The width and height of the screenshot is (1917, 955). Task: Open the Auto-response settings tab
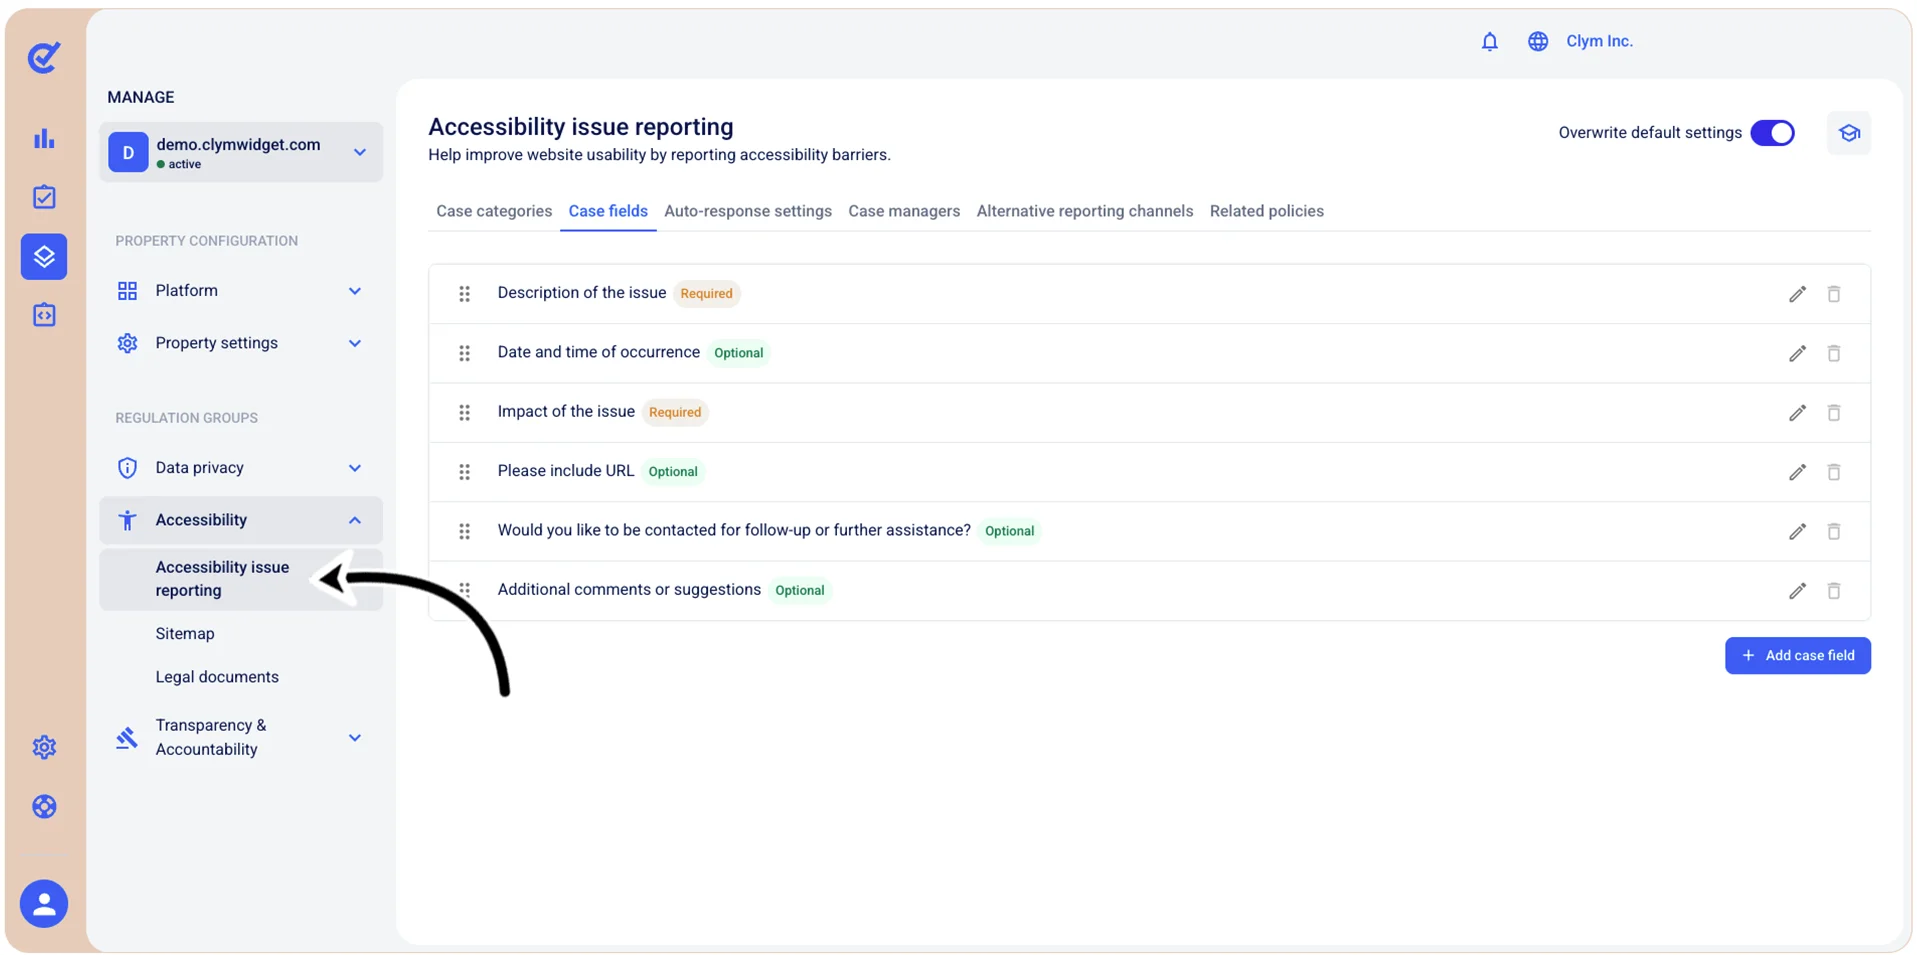tap(748, 211)
